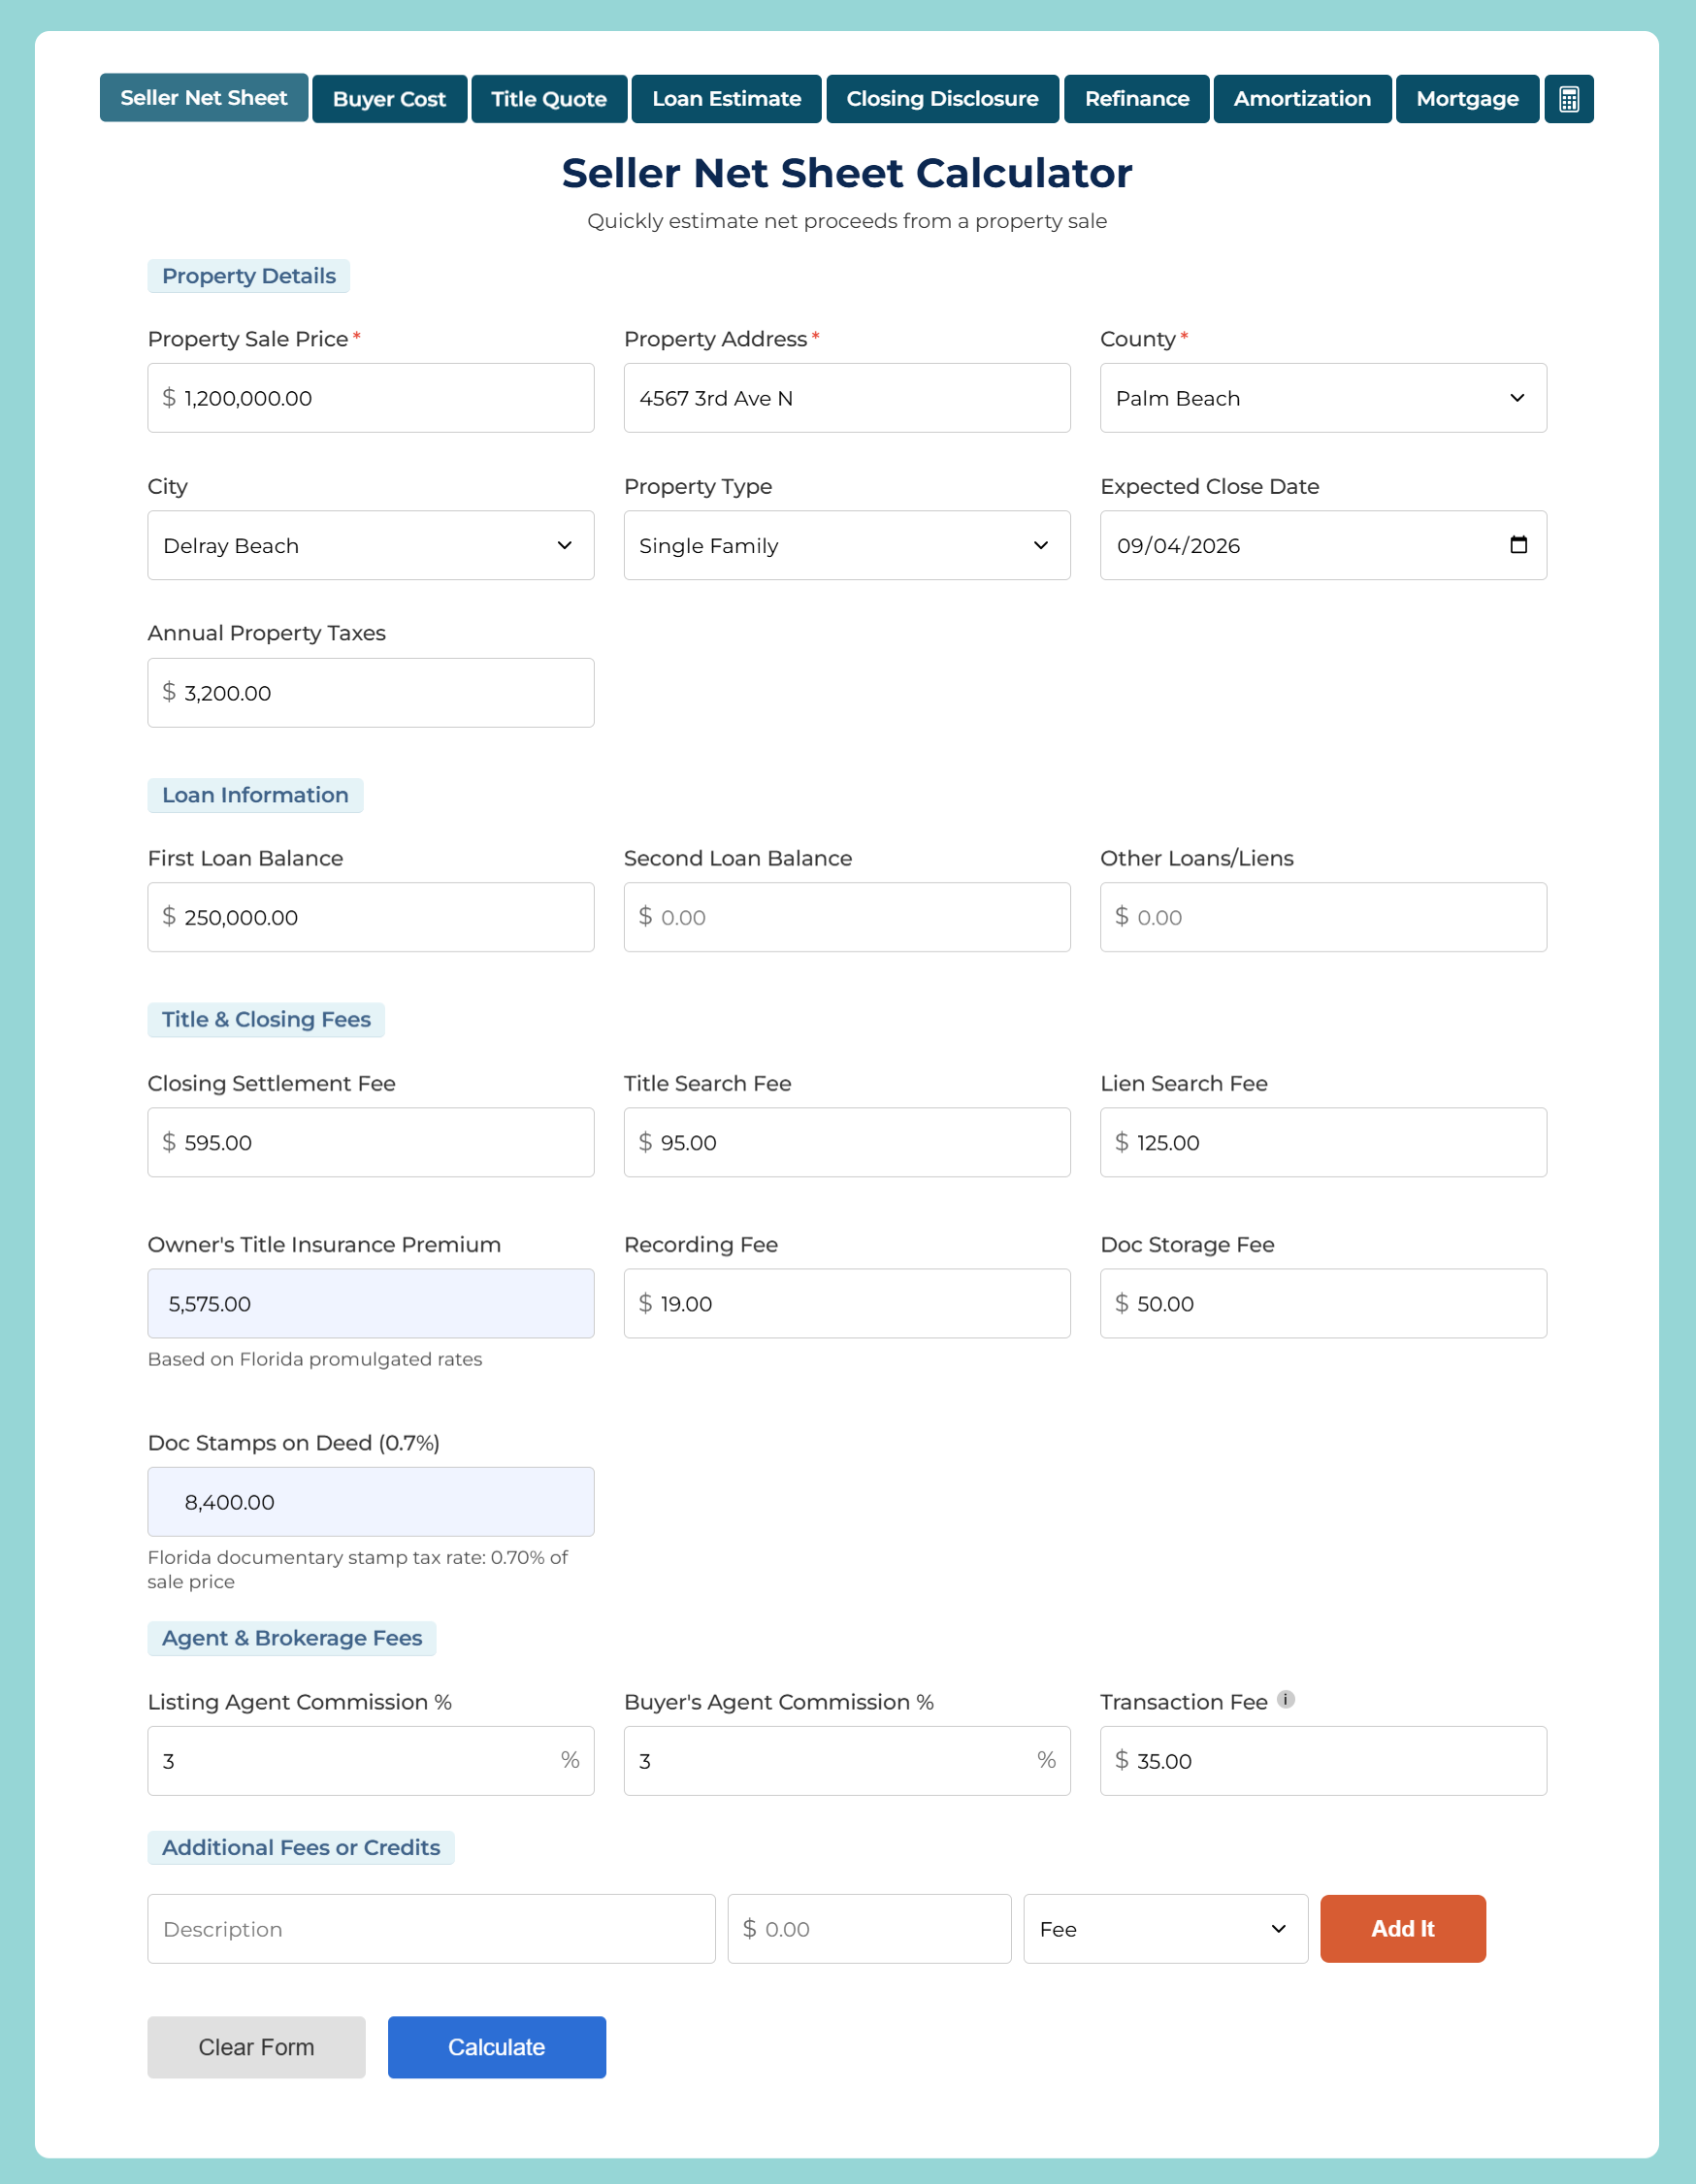Change the Property Type from Single Family
This screenshot has width=1696, height=2184.
point(846,545)
